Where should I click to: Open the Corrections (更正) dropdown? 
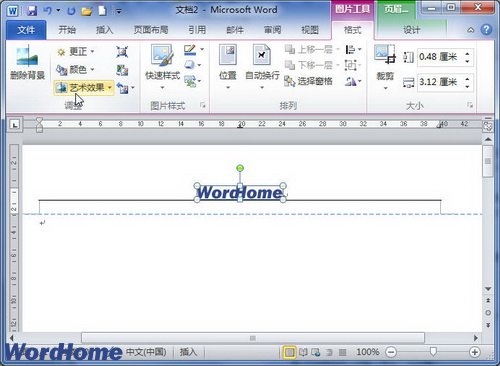click(76, 52)
